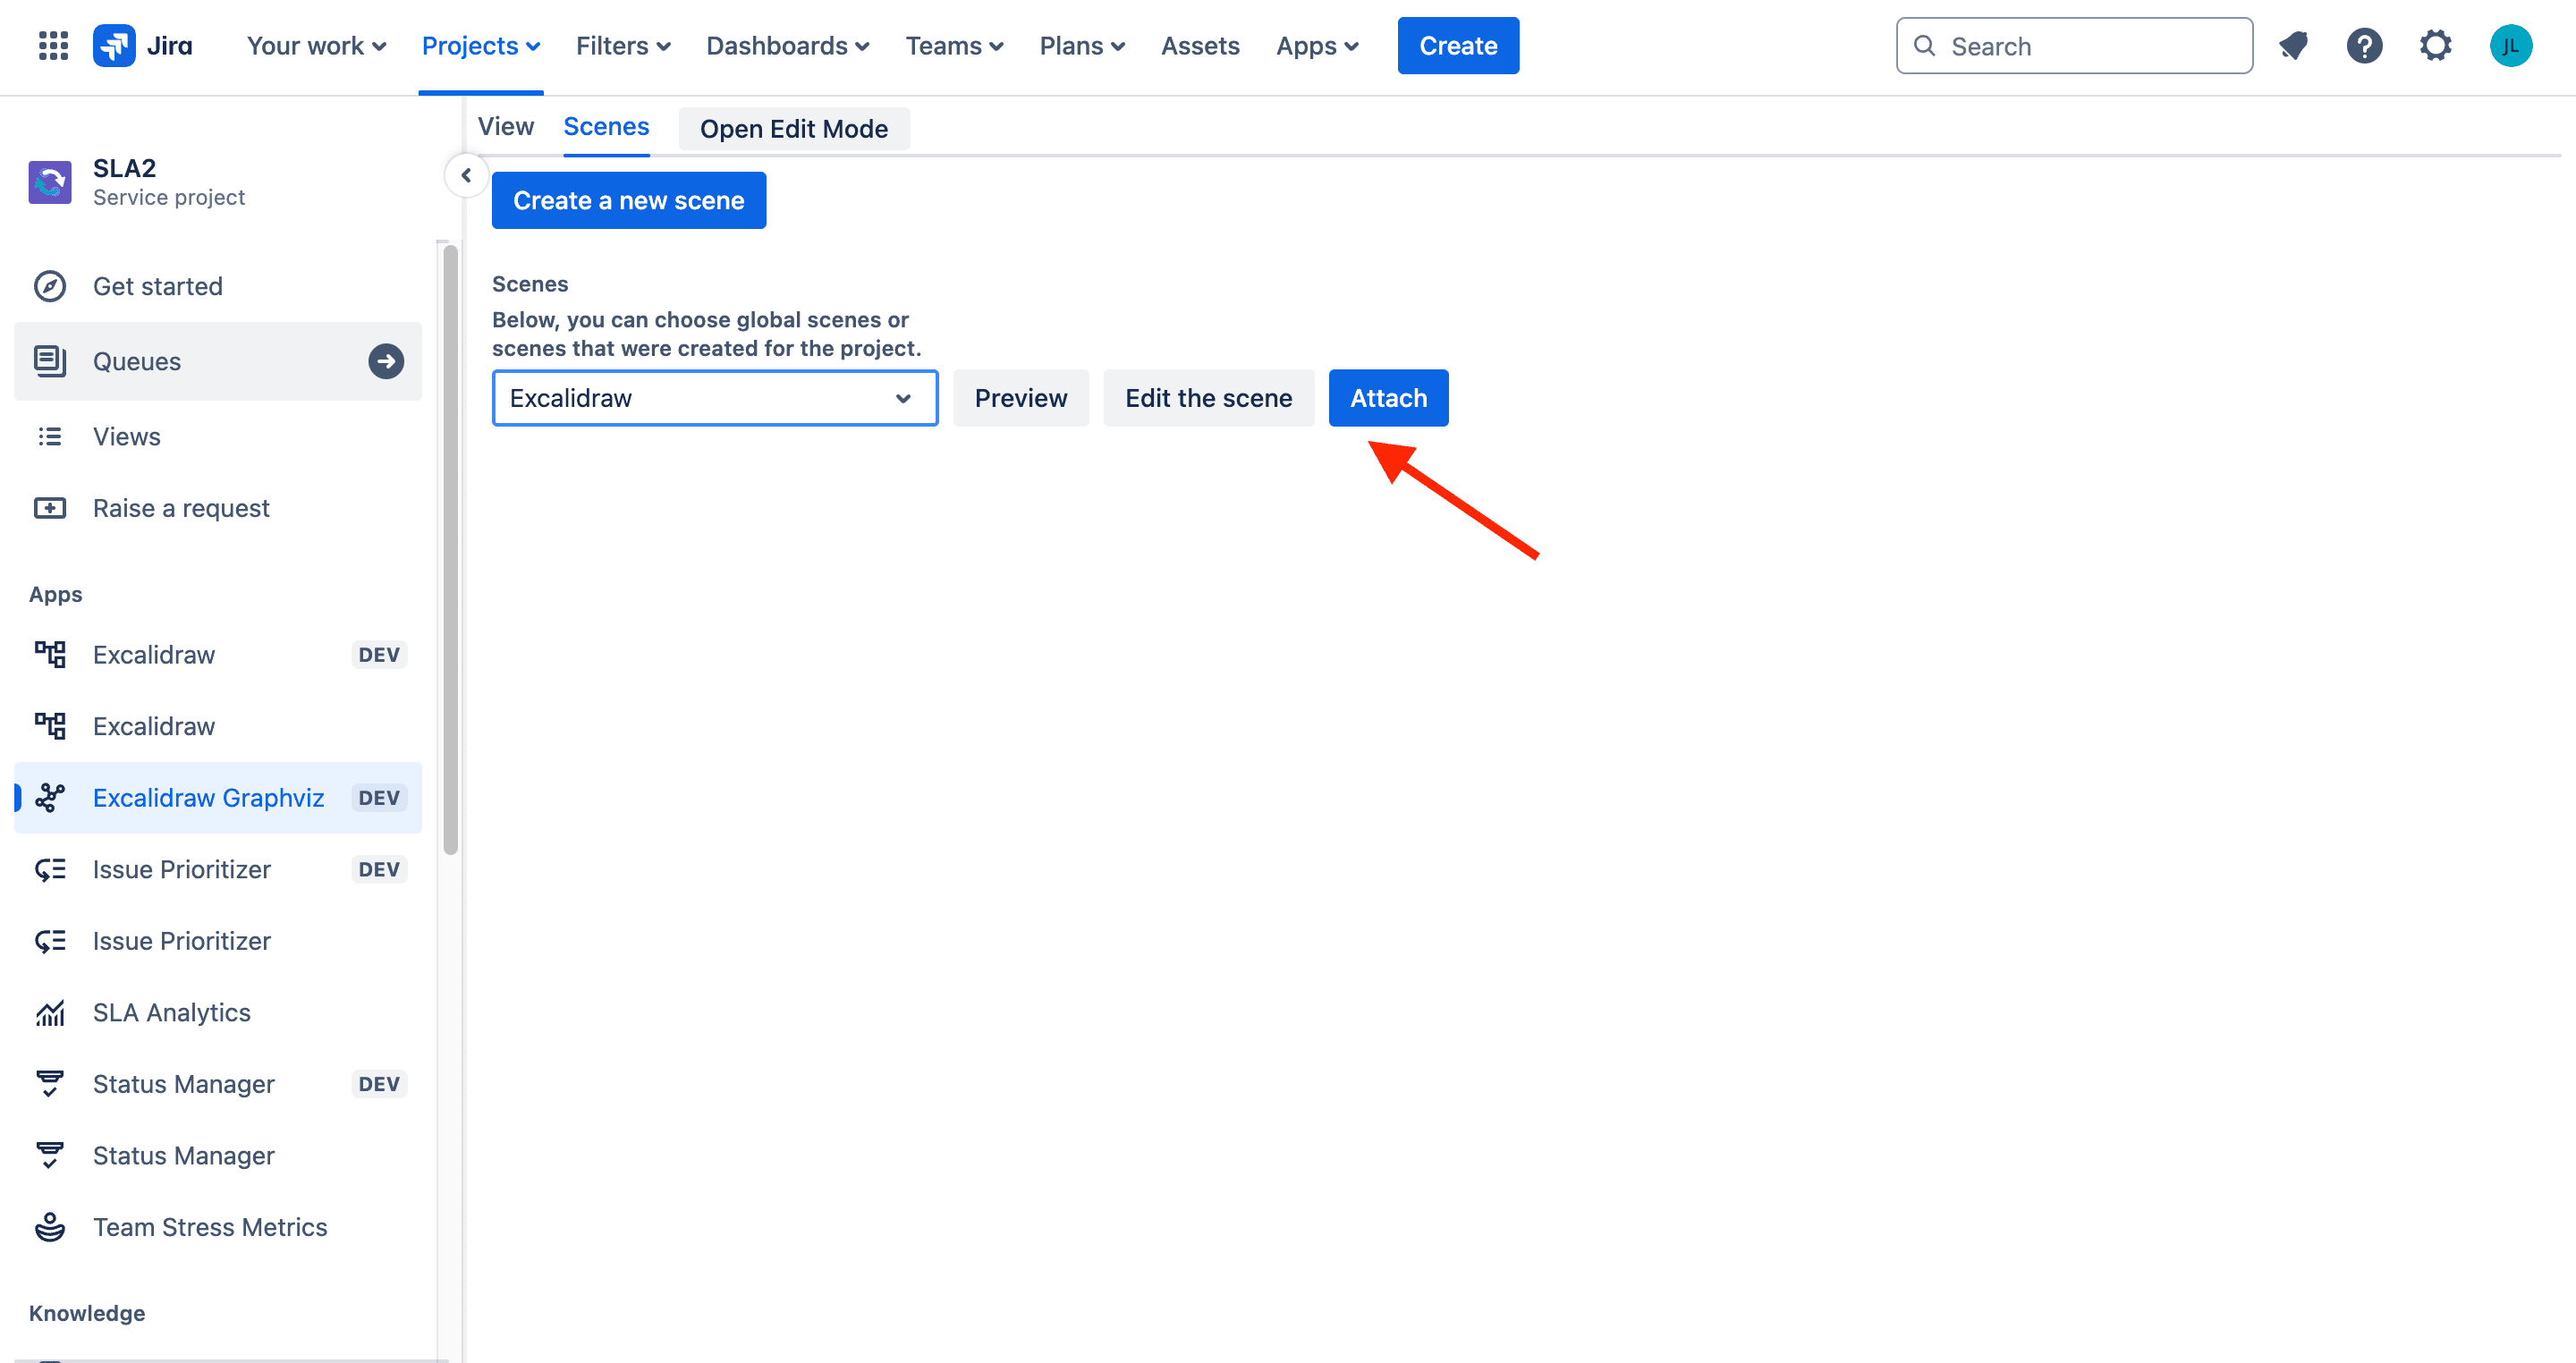Screen dimensions: 2576x1363
Task: Expand the Filters menu
Action: [623, 46]
